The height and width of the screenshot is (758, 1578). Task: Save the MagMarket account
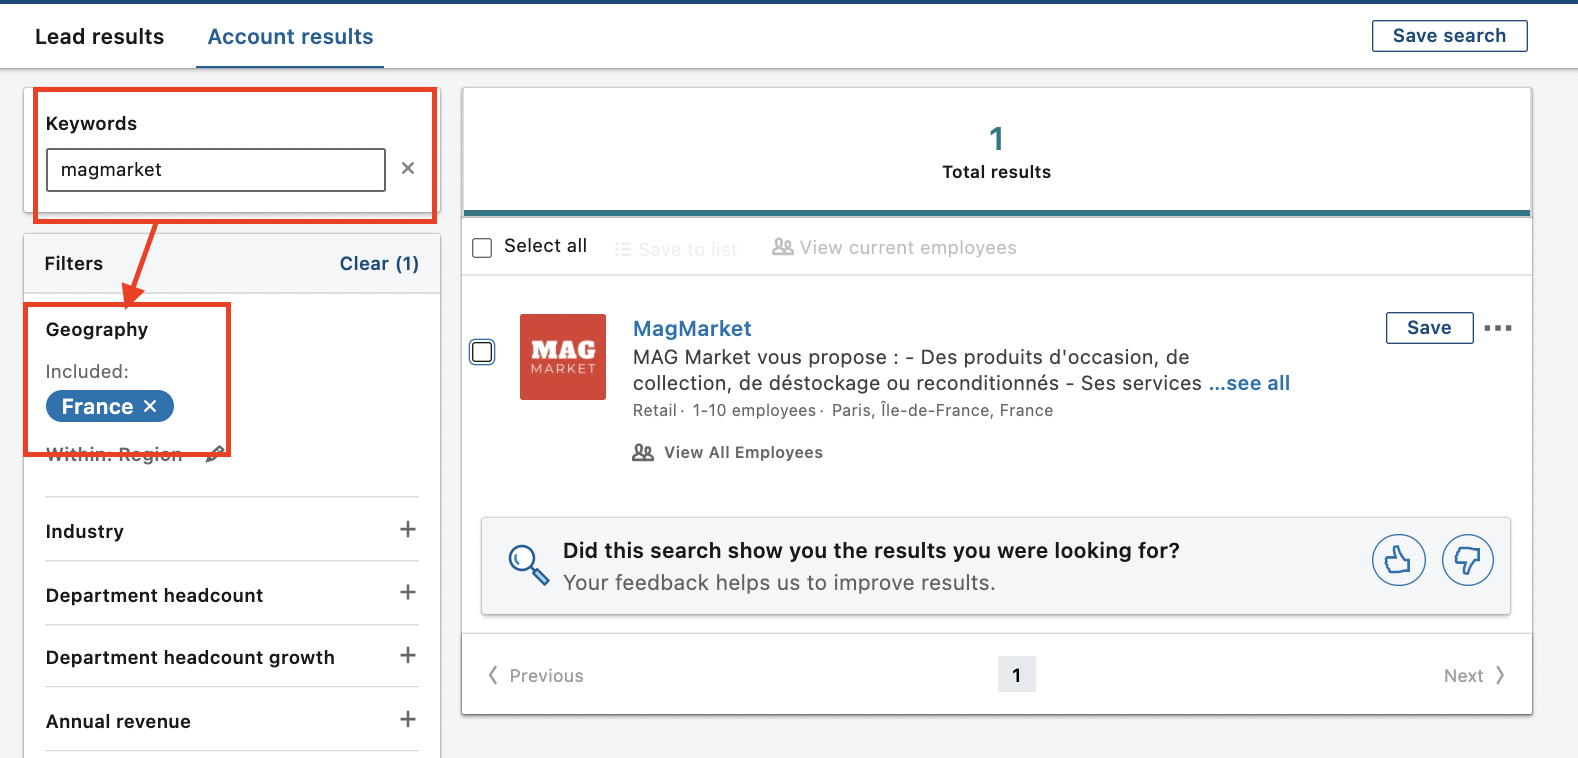pos(1429,328)
